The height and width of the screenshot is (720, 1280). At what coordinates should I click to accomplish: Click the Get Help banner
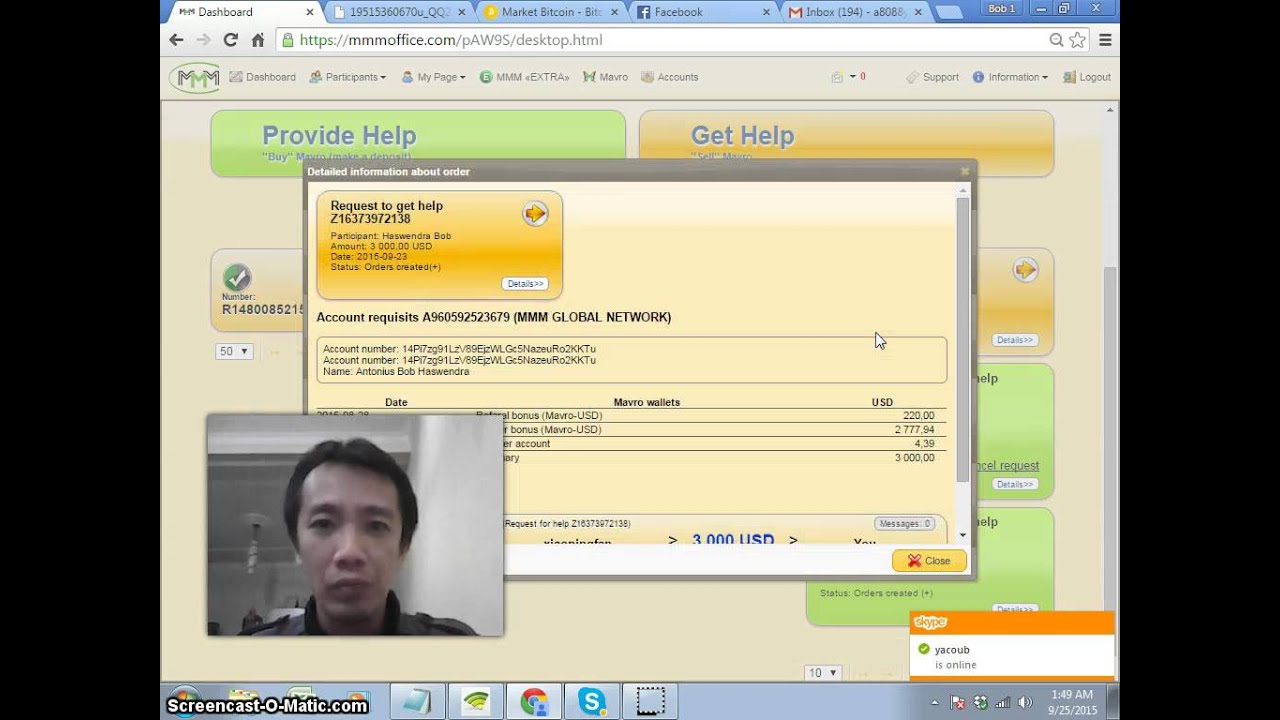tap(846, 143)
